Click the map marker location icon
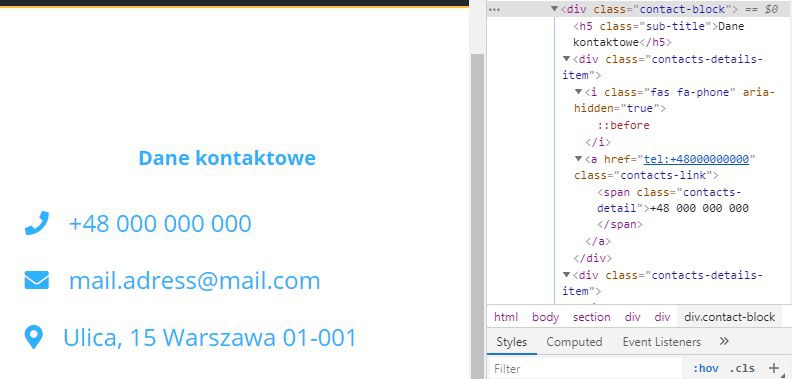 pyautogui.click(x=33, y=337)
